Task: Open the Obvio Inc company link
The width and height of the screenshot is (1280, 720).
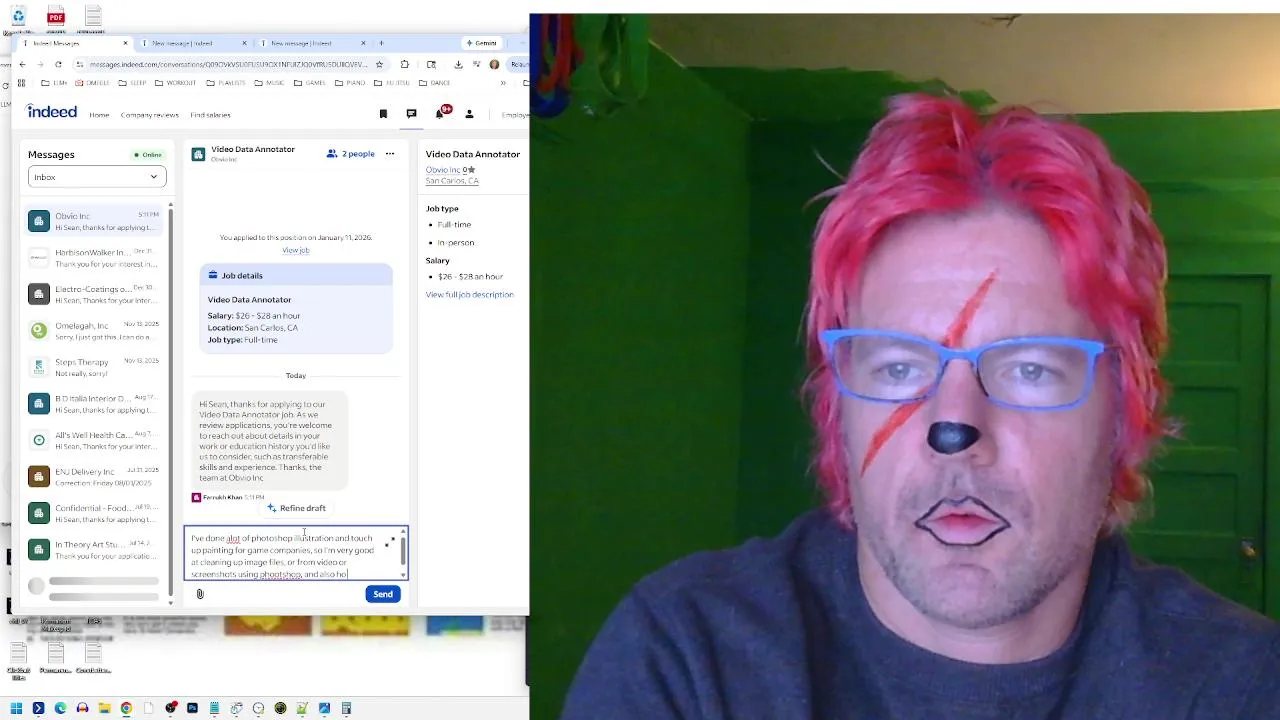Action: (443, 170)
